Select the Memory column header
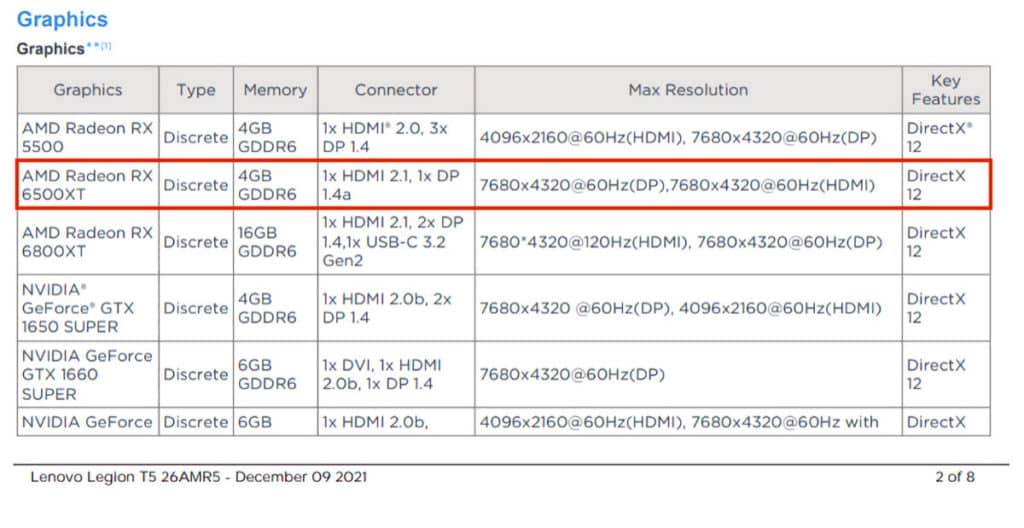The height and width of the screenshot is (528, 1024). (275, 90)
